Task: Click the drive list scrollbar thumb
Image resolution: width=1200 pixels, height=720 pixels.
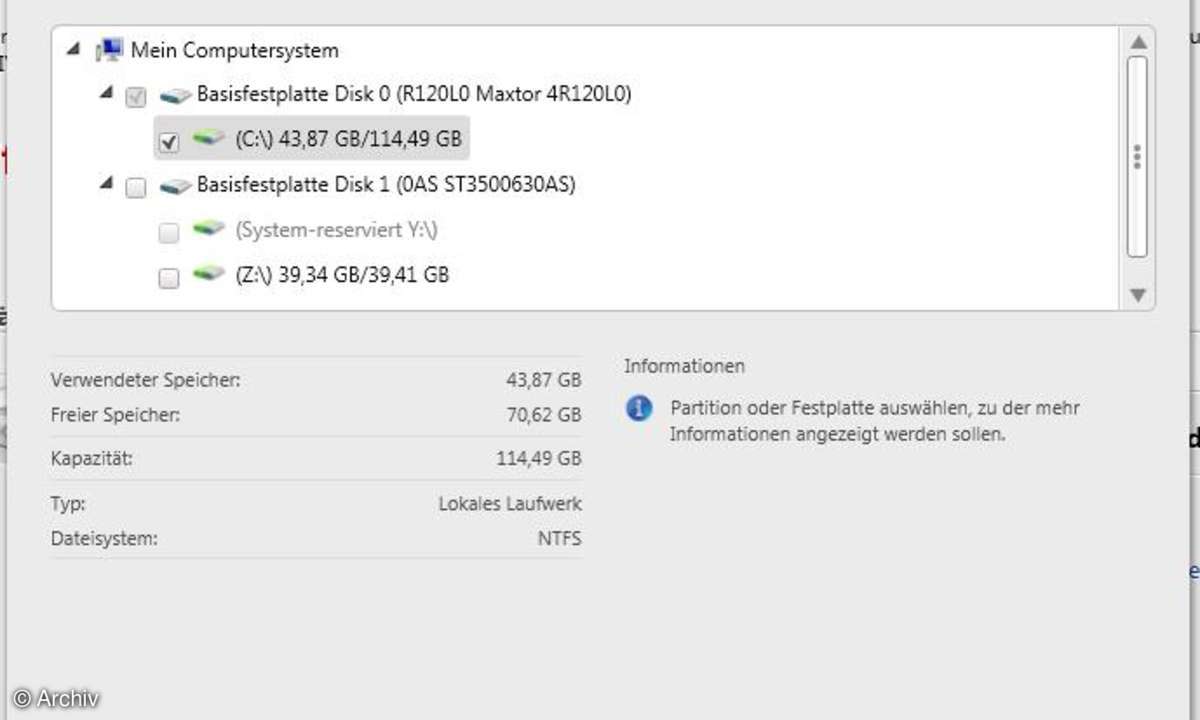Action: tap(1137, 157)
